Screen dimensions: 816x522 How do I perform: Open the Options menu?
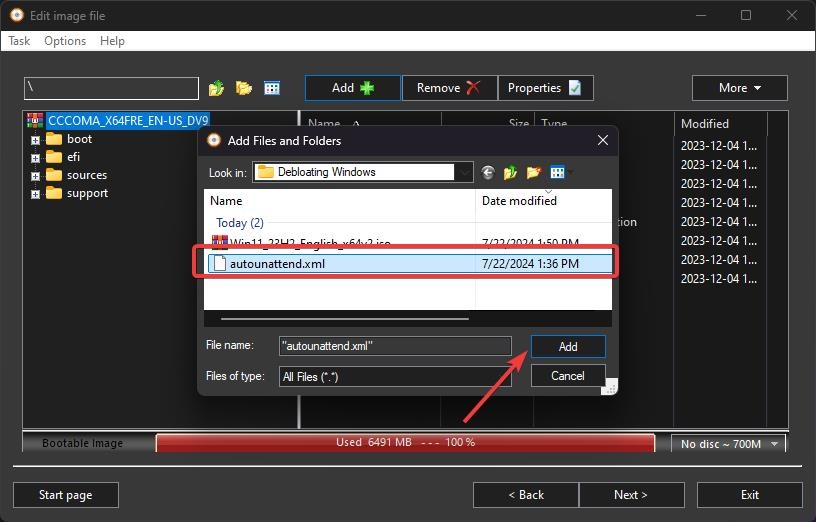click(x=65, y=41)
